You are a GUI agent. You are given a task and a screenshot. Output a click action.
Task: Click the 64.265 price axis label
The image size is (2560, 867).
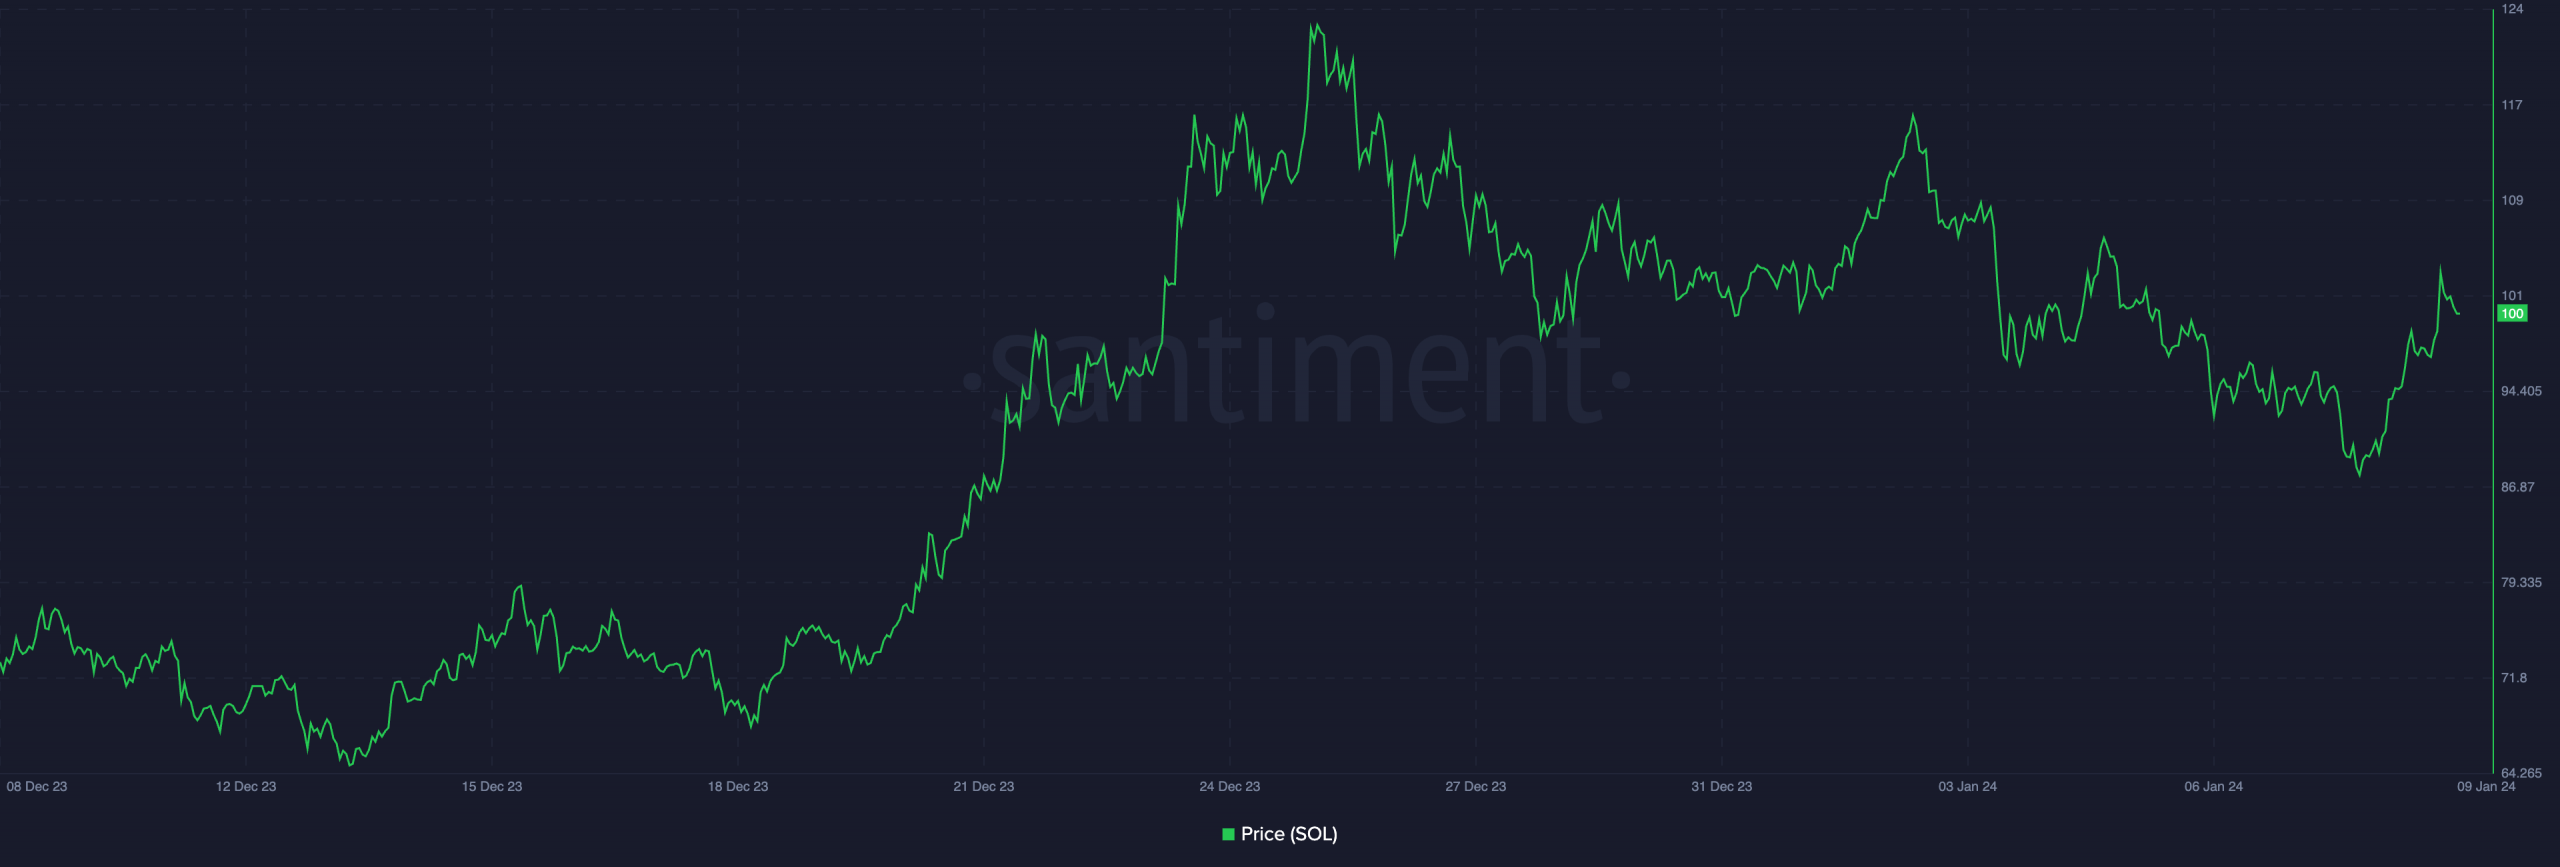pyautogui.click(x=2521, y=773)
